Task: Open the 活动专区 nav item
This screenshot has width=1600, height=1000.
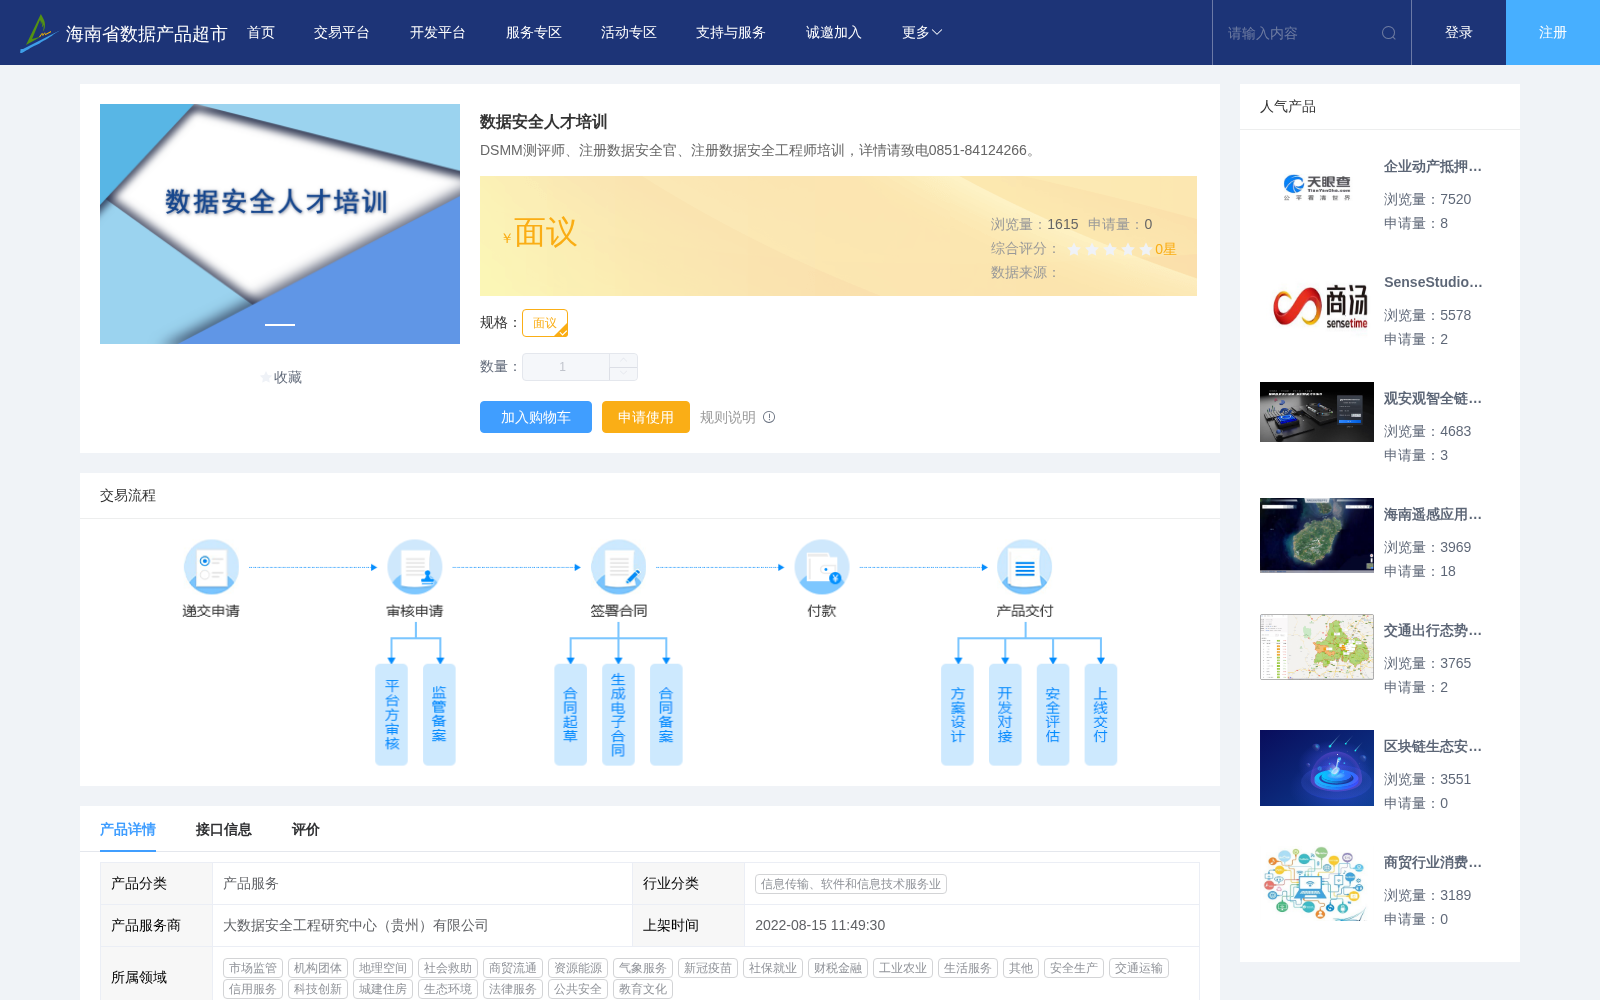Action: 629,33
